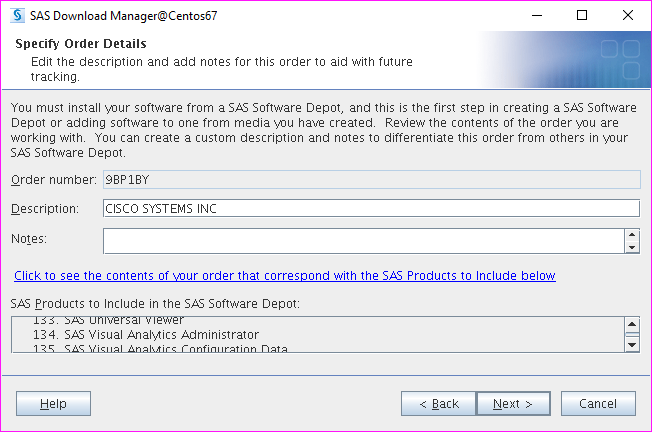652x432 pixels.
Task: Focus the Notes text area
Action: pos(363,241)
